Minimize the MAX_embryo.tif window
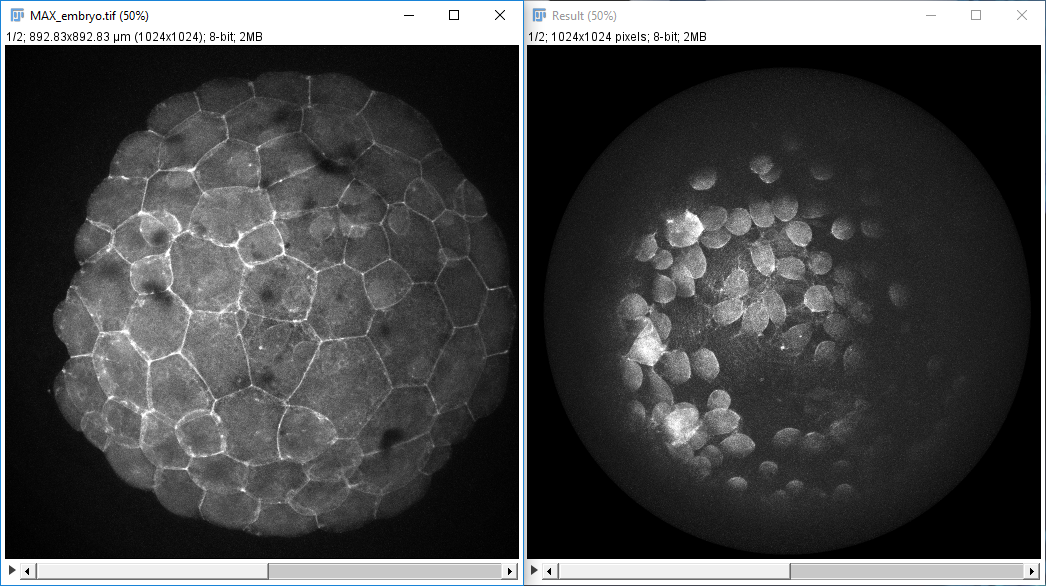This screenshot has width=1046, height=586. tap(408, 15)
